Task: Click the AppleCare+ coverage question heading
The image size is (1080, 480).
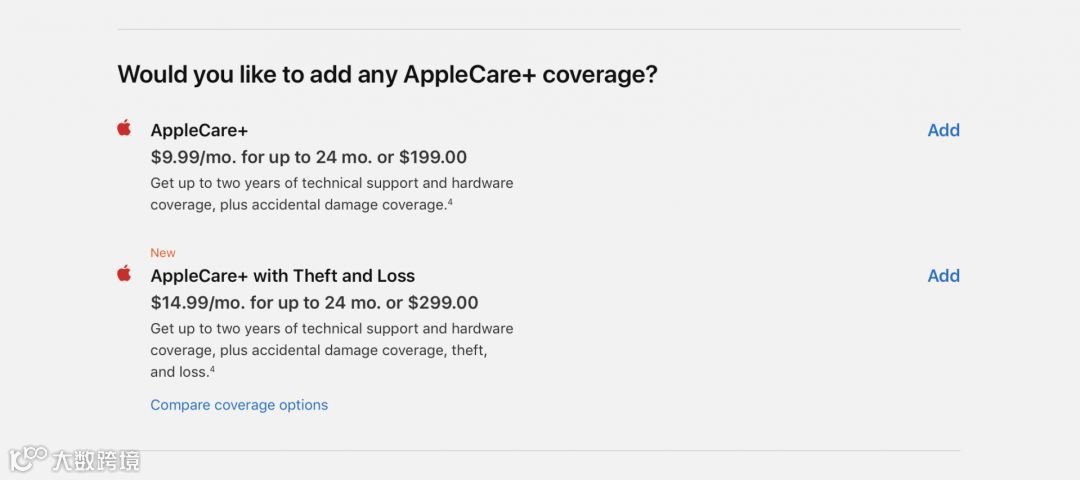Action: point(387,74)
